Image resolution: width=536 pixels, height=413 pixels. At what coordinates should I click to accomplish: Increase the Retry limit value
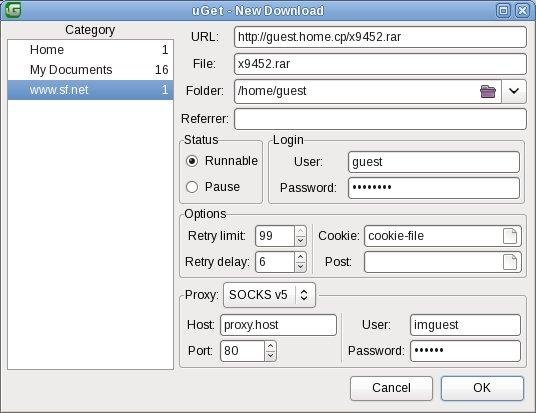[x=300, y=231]
